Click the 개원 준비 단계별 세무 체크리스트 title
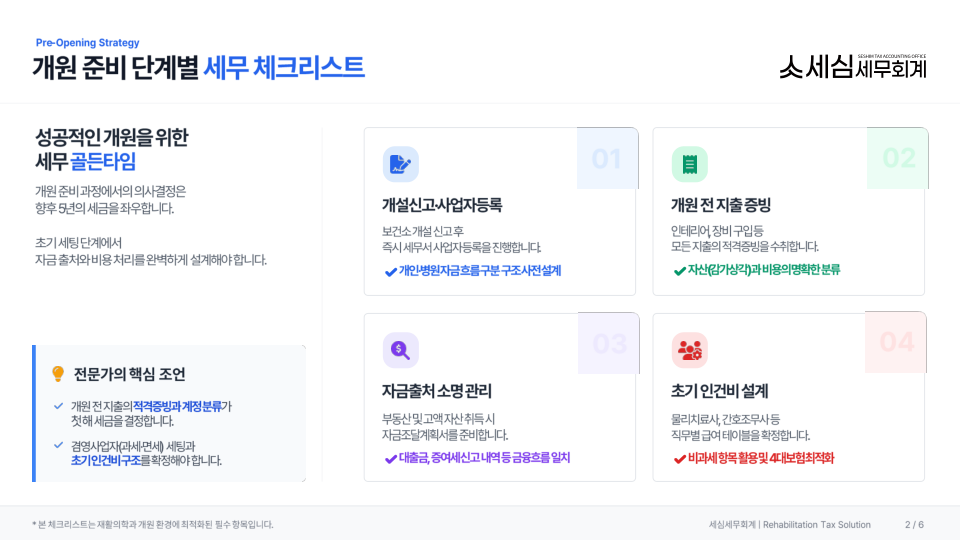 point(198,68)
